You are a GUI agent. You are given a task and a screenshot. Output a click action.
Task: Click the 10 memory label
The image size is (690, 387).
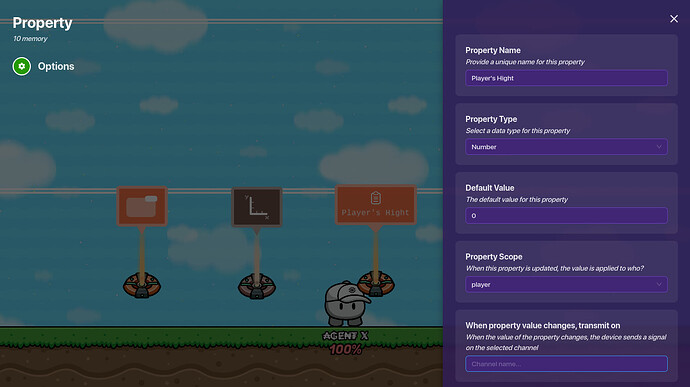(30, 39)
